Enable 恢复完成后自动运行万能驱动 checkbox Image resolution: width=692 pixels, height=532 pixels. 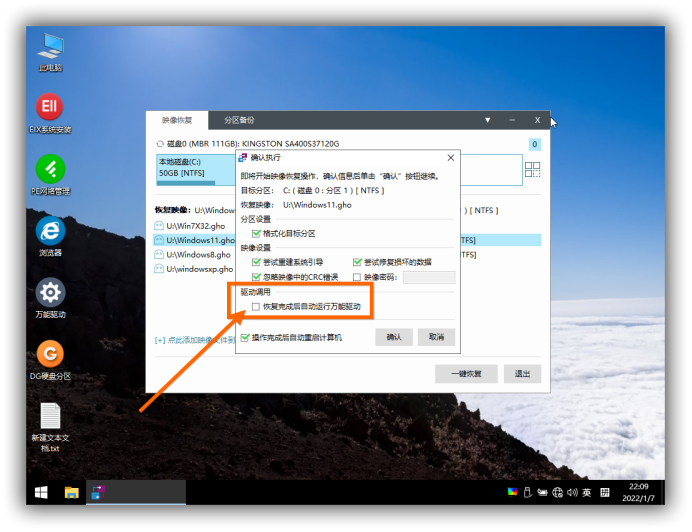(256, 306)
